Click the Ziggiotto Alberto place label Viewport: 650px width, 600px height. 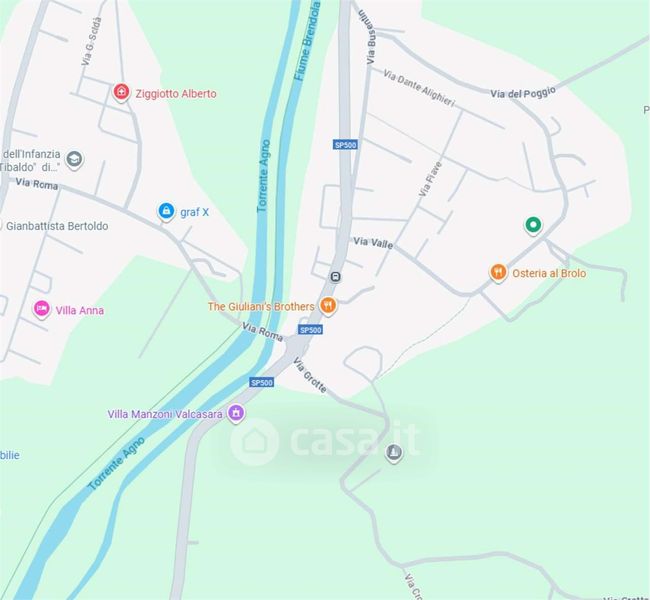click(176, 94)
